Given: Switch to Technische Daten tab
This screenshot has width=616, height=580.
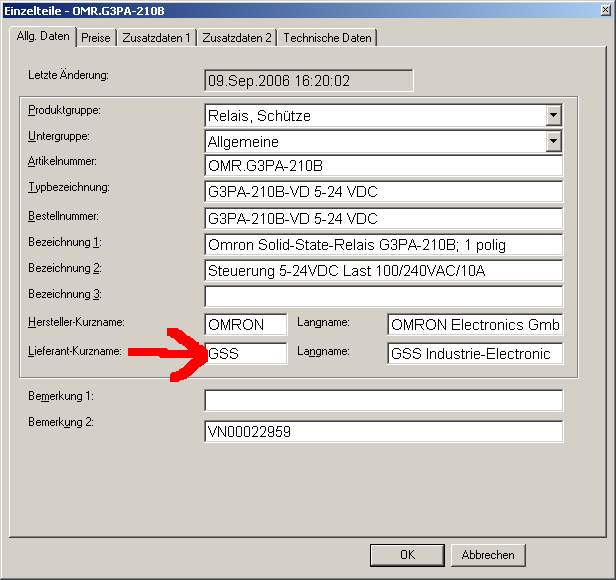Looking at the screenshot, I should pyautogui.click(x=327, y=38).
